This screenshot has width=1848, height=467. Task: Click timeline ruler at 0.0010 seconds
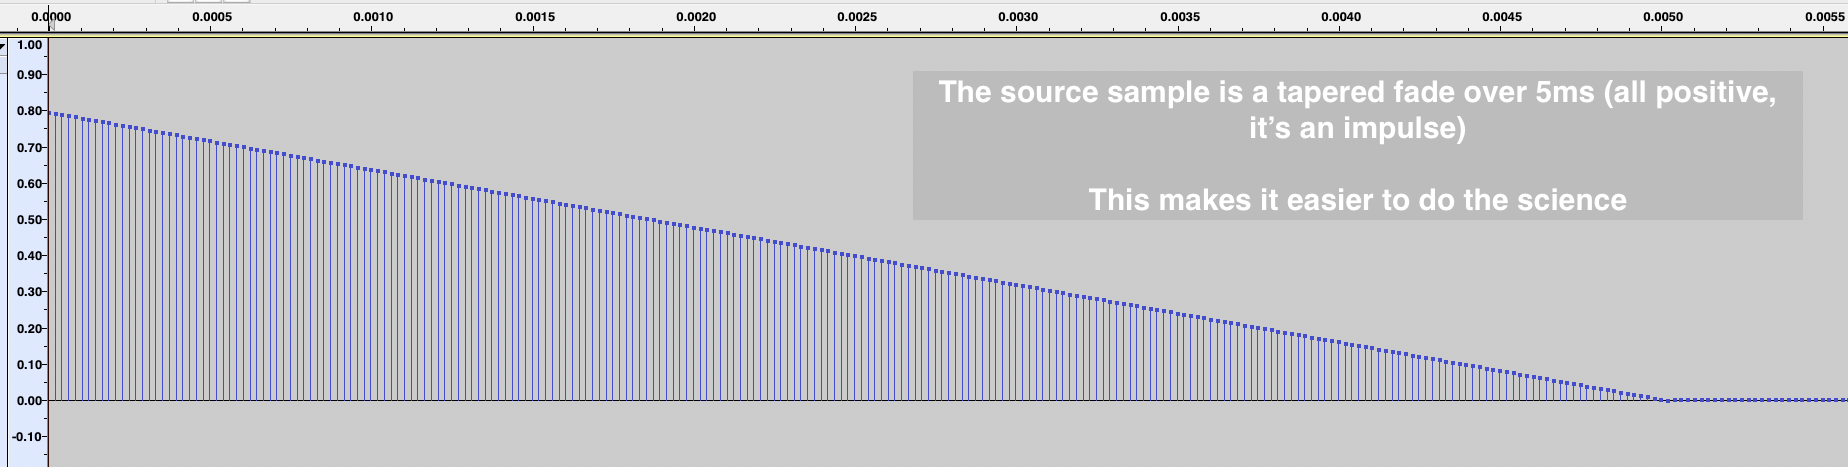point(373,17)
